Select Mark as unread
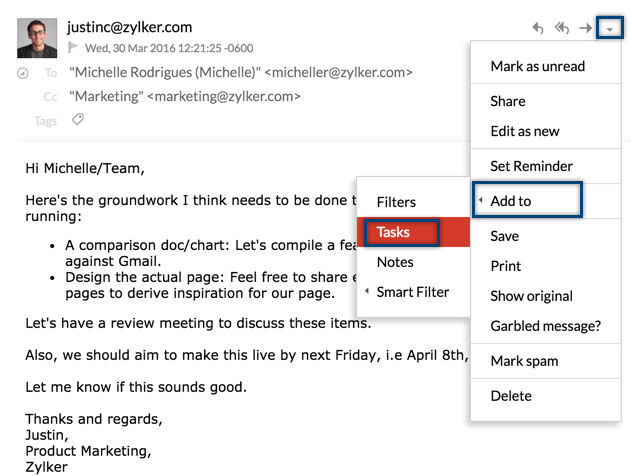This screenshot has width=631, height=476. (x=537, y=66)
